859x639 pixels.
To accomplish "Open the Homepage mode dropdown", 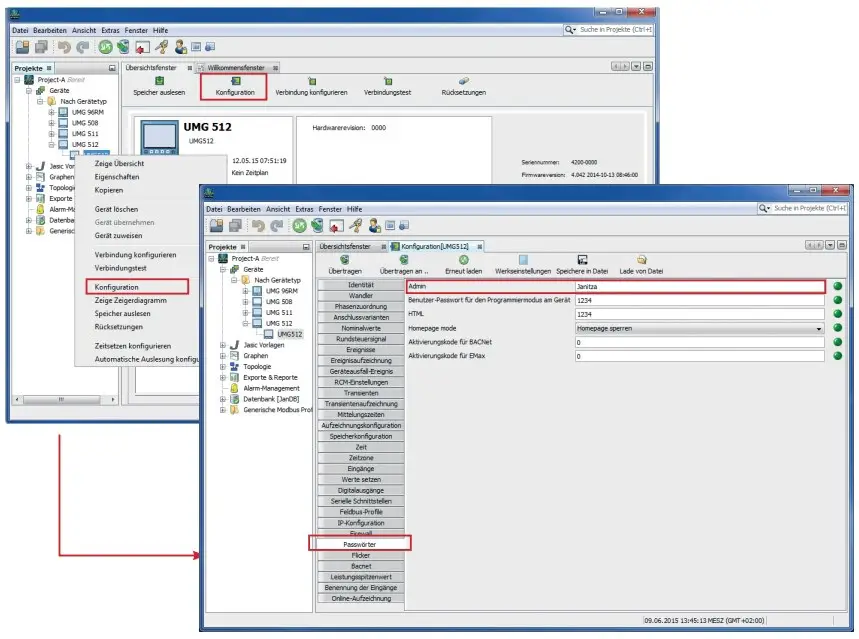I will pos(700,328).
